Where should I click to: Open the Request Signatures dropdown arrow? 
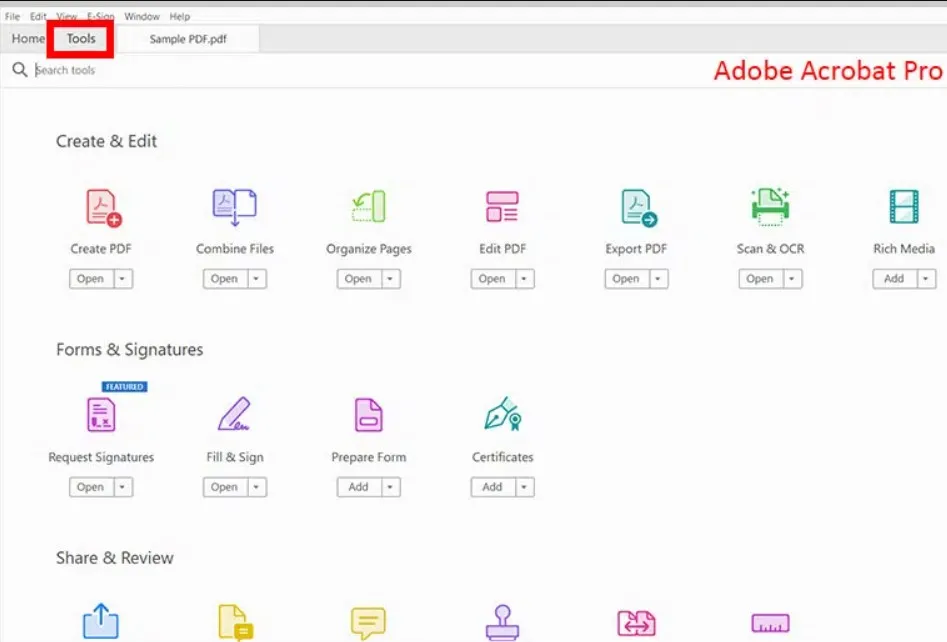tap(123, 487)
